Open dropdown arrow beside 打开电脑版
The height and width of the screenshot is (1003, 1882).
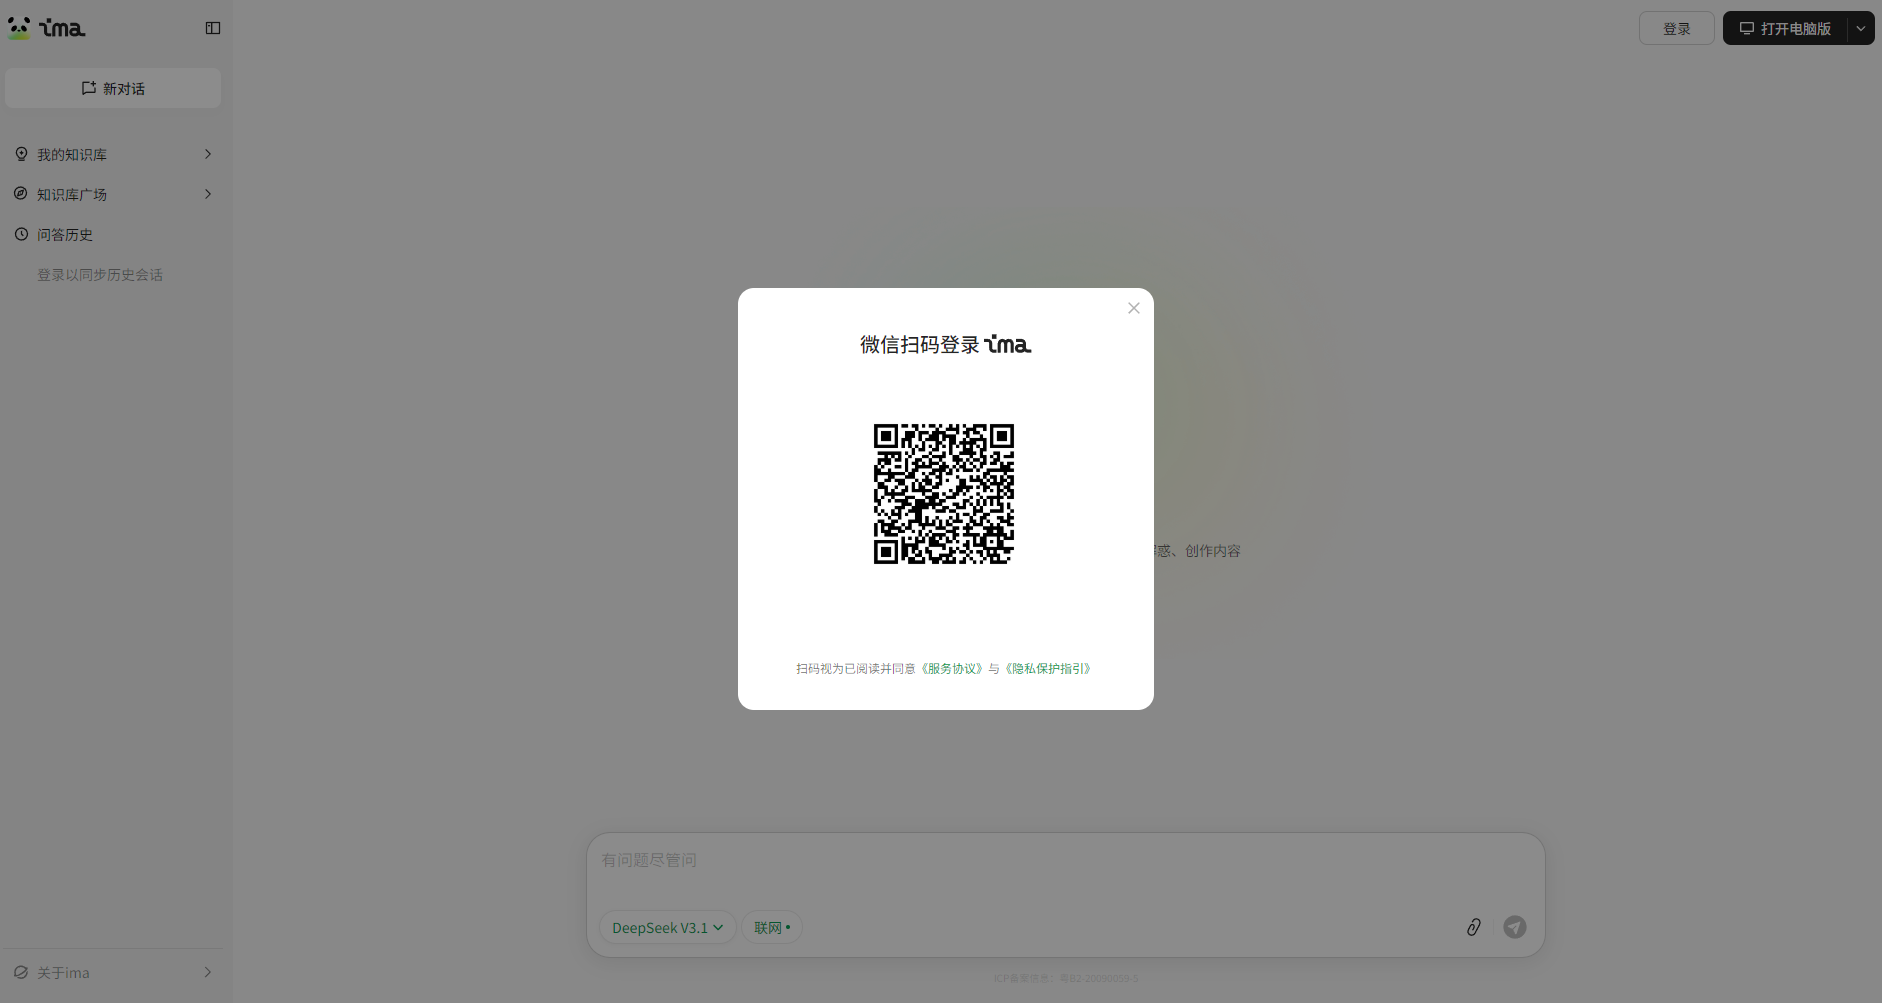1860,28
